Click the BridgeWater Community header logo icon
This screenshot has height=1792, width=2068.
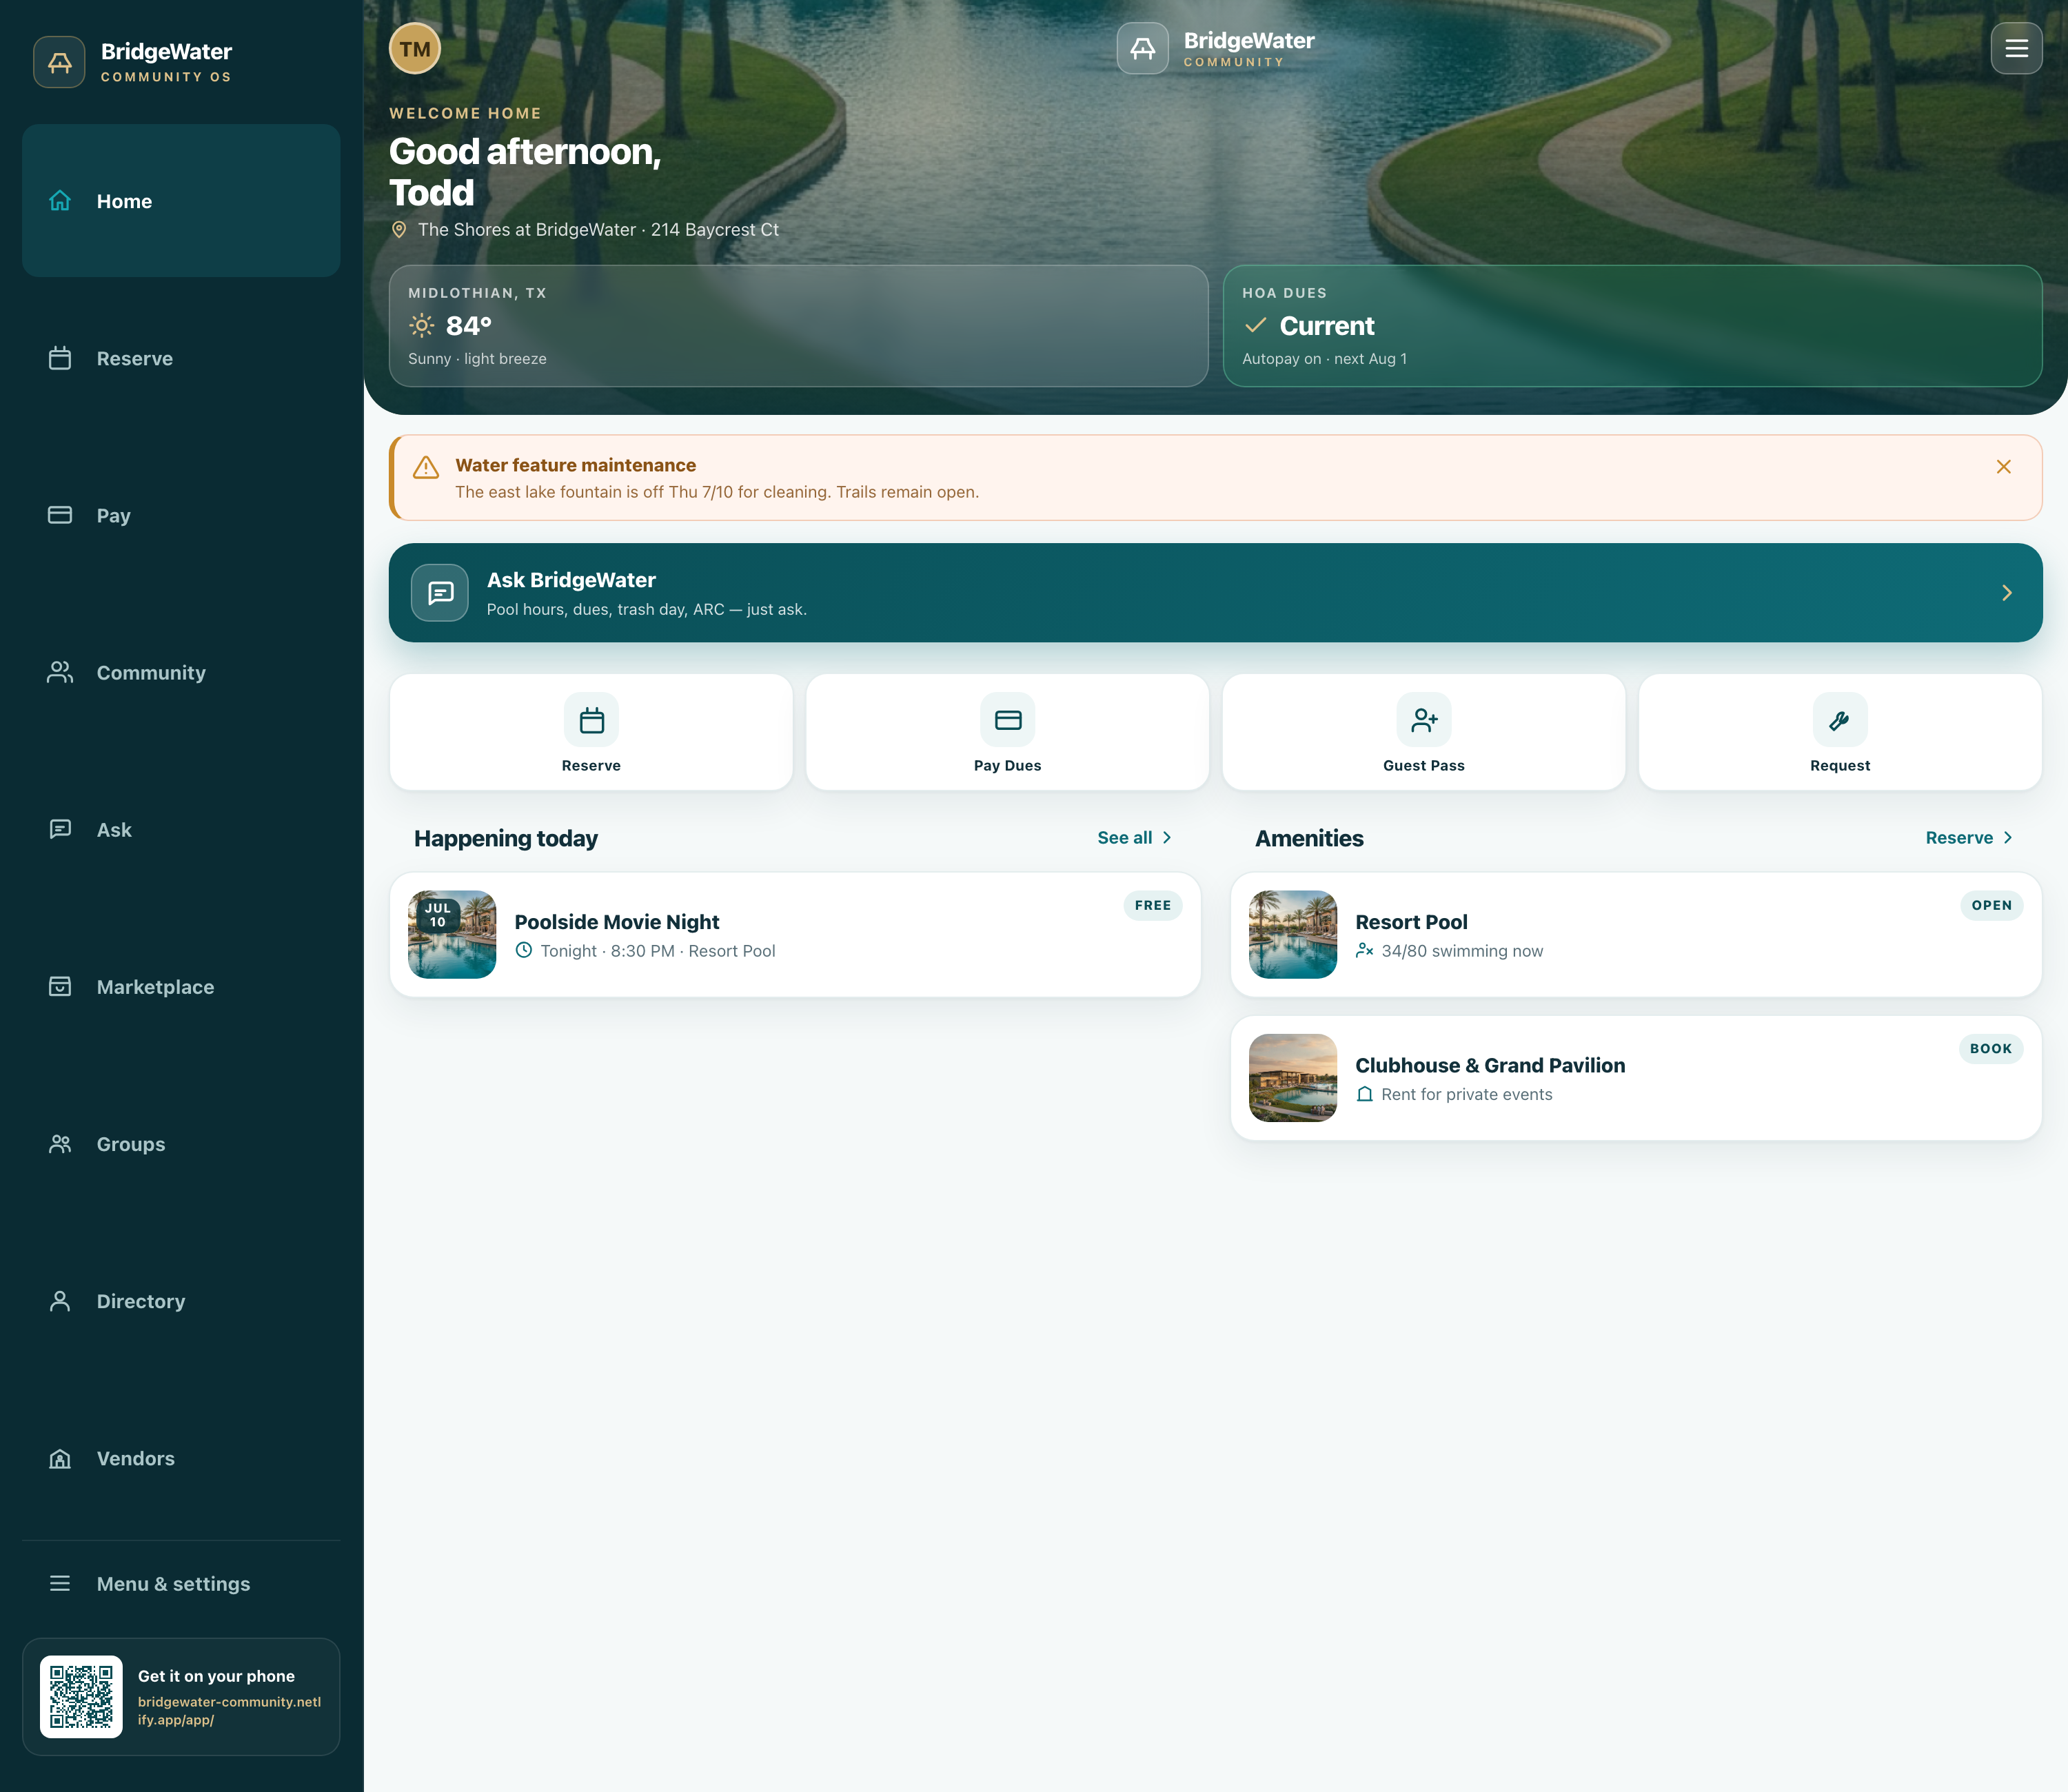point(1142,48)
